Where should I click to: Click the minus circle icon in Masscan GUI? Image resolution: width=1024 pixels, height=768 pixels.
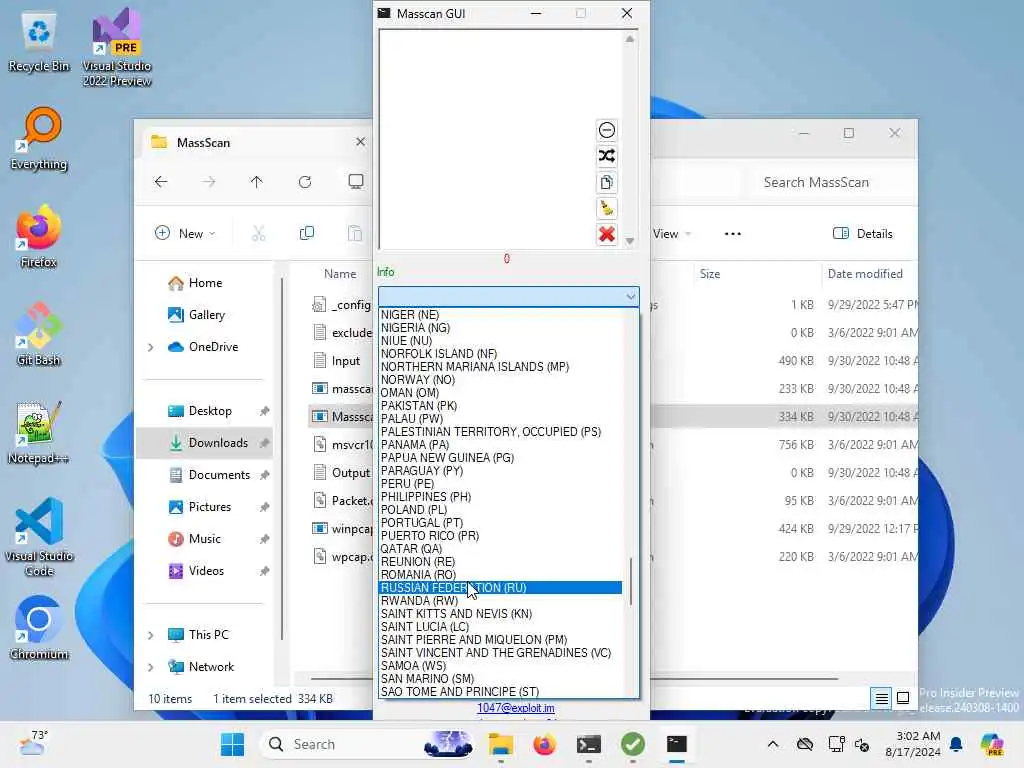[x=607, y=130]
